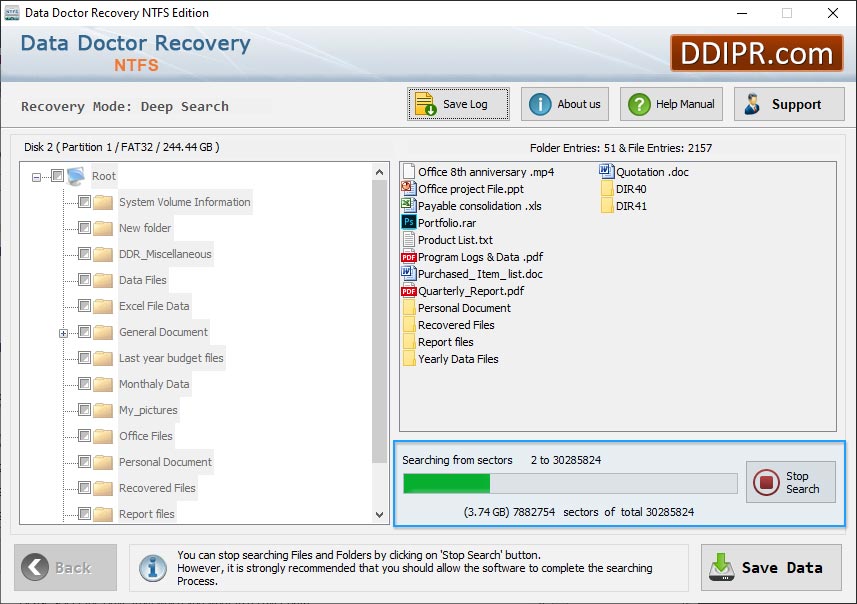This screenshot has width=857, height=604.
Task: Check the DDR_Miscellaneous checkbox
Action: (x=84, y=254)
